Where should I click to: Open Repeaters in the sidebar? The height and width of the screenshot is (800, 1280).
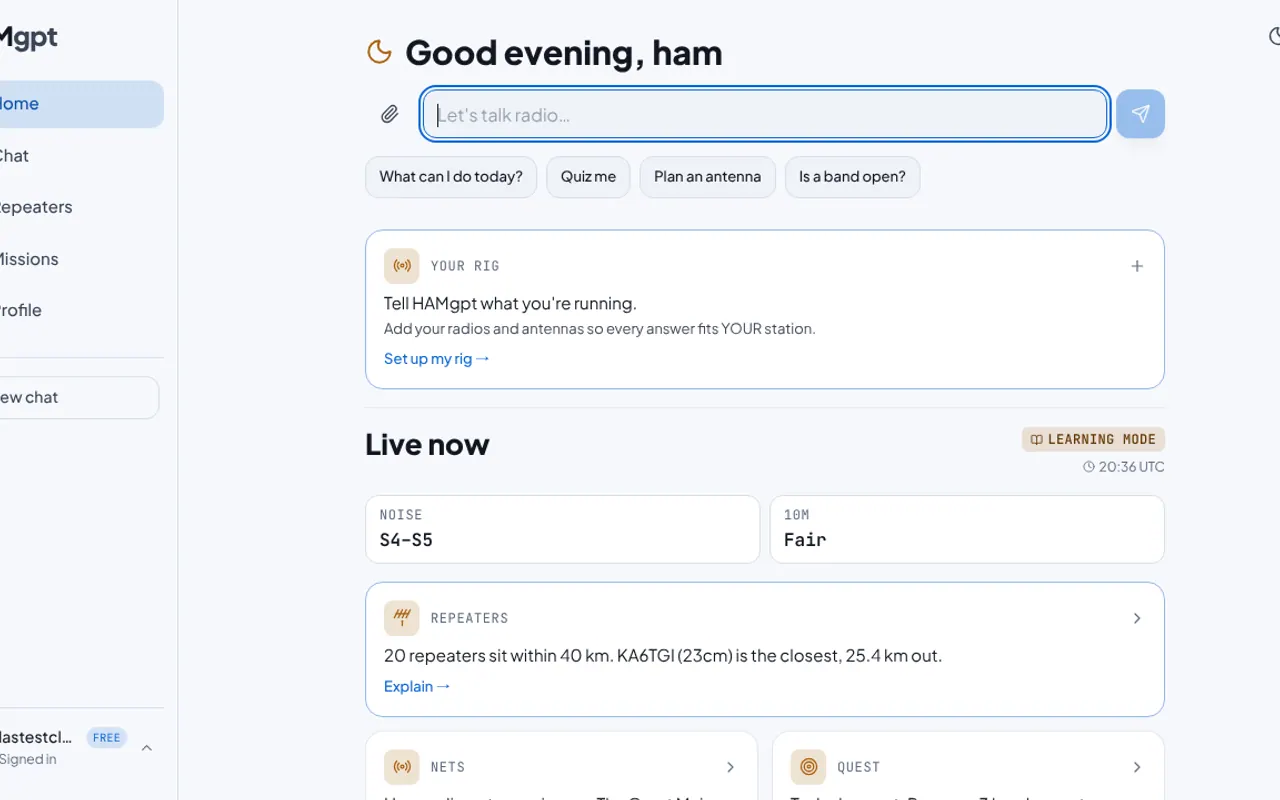80,207
